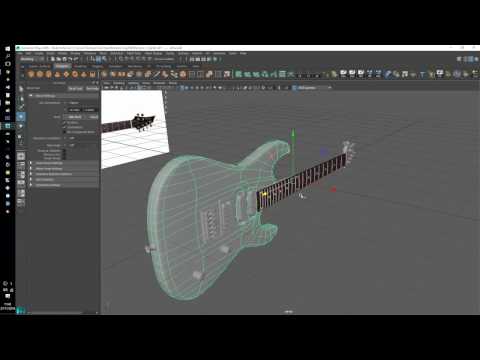Activate the Lasso select tool in toolbox
This screenshot has width=480, height=360.
pos(21,99)
